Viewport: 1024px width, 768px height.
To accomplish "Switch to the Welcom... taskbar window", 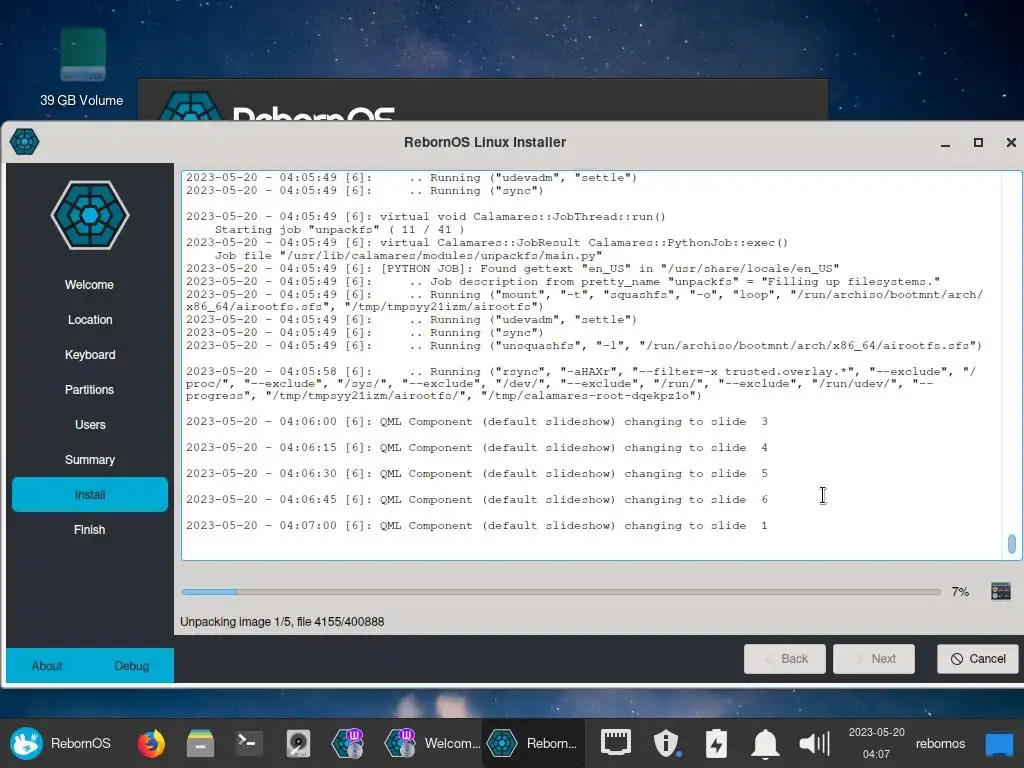I will (432, 743).
